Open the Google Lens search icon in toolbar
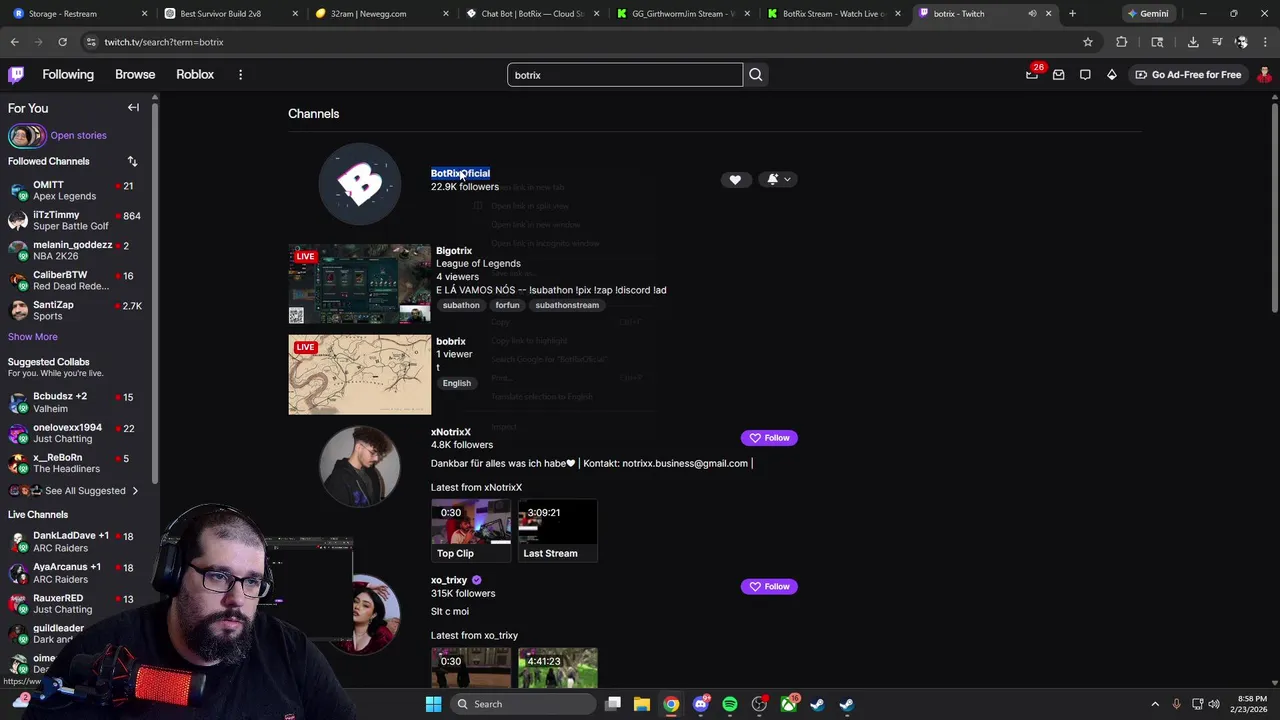Screen dimensions: 1280x720 (1157, 42)
